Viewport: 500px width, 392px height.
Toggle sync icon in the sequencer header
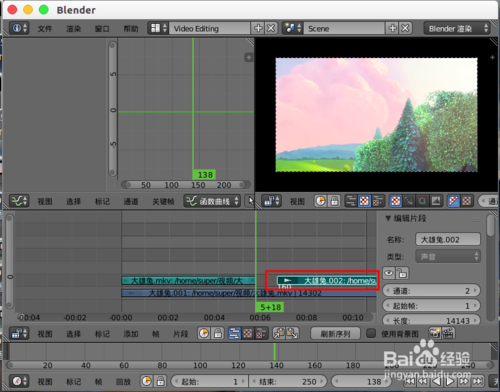tap(204, 333)
